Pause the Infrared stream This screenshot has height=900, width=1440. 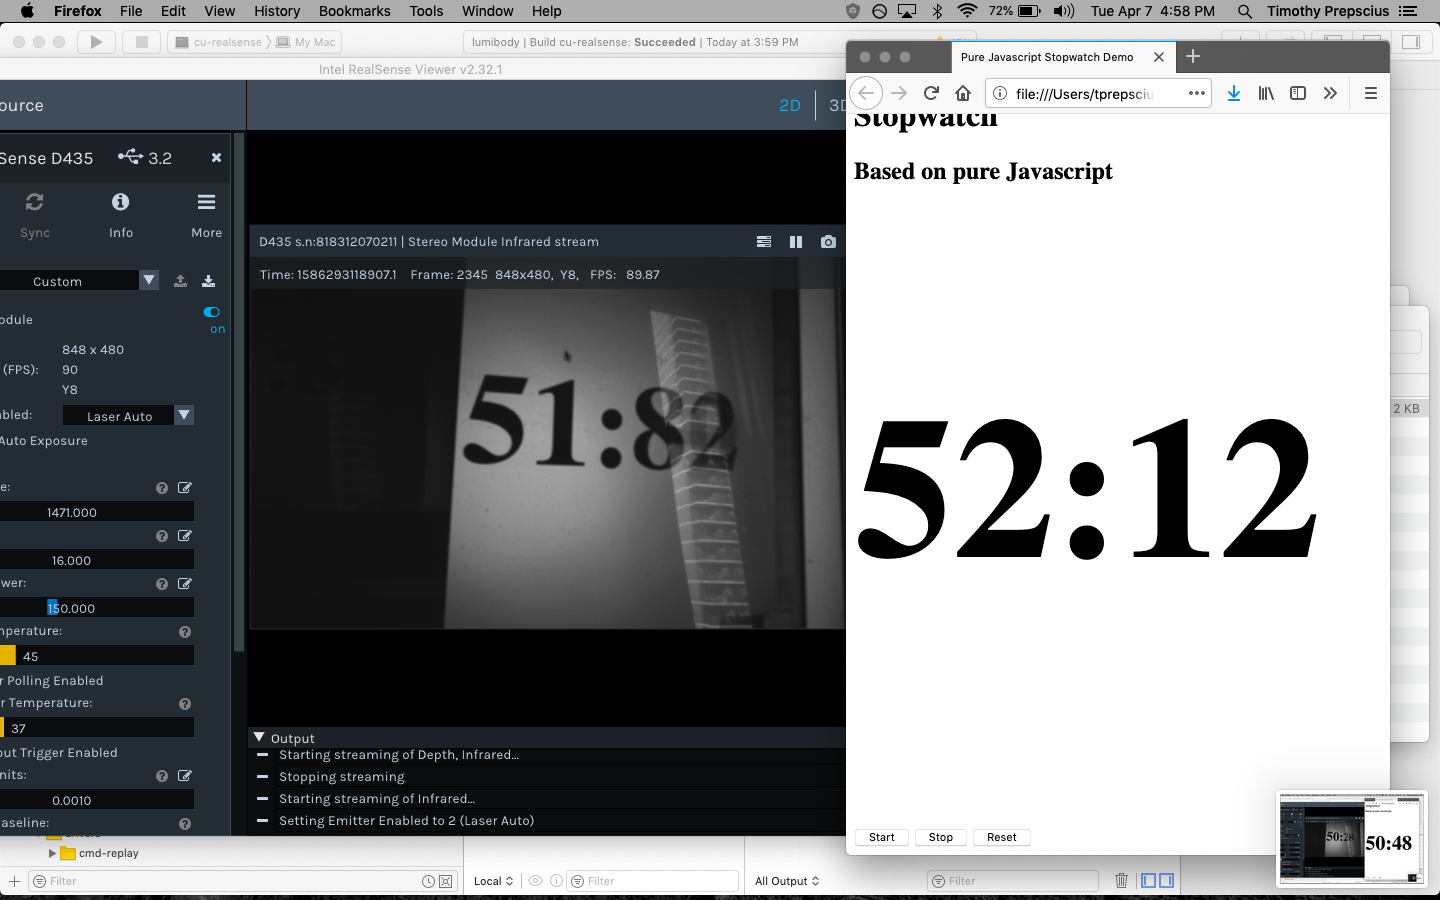[x=796, y=242]
